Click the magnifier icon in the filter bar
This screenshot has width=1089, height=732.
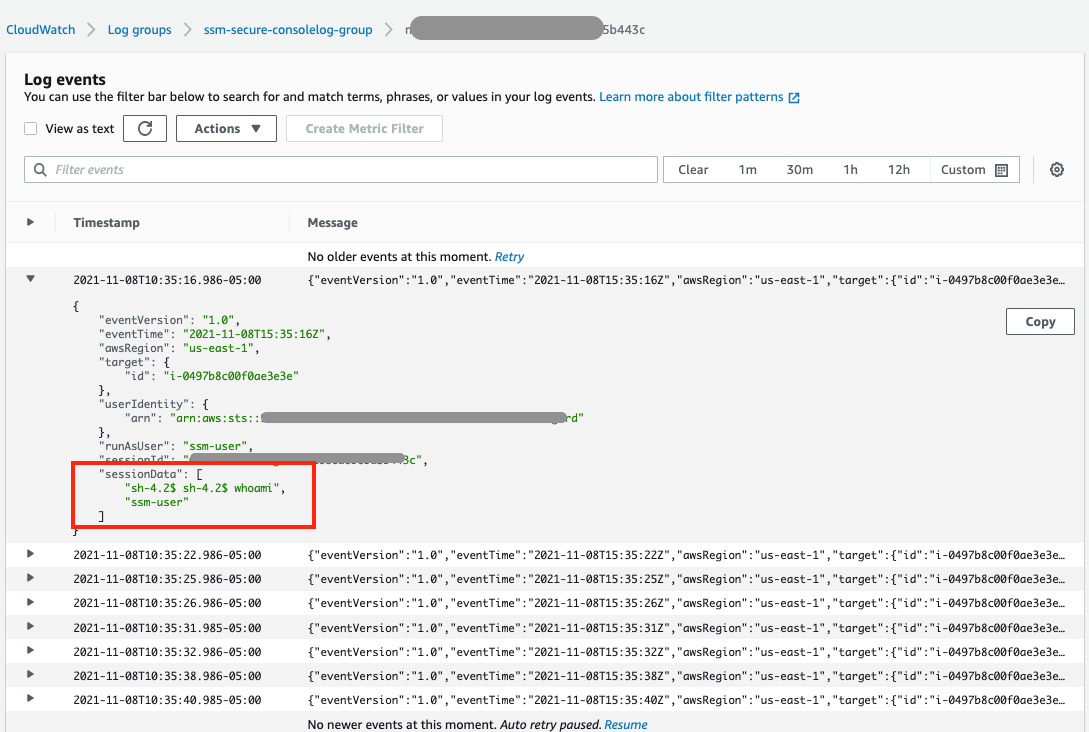coord(39,169)
